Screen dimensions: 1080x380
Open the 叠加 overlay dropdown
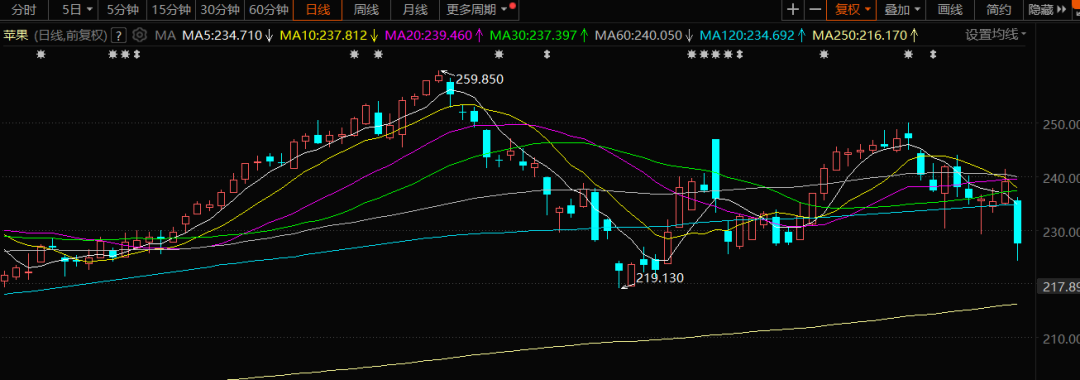point(901,10)
